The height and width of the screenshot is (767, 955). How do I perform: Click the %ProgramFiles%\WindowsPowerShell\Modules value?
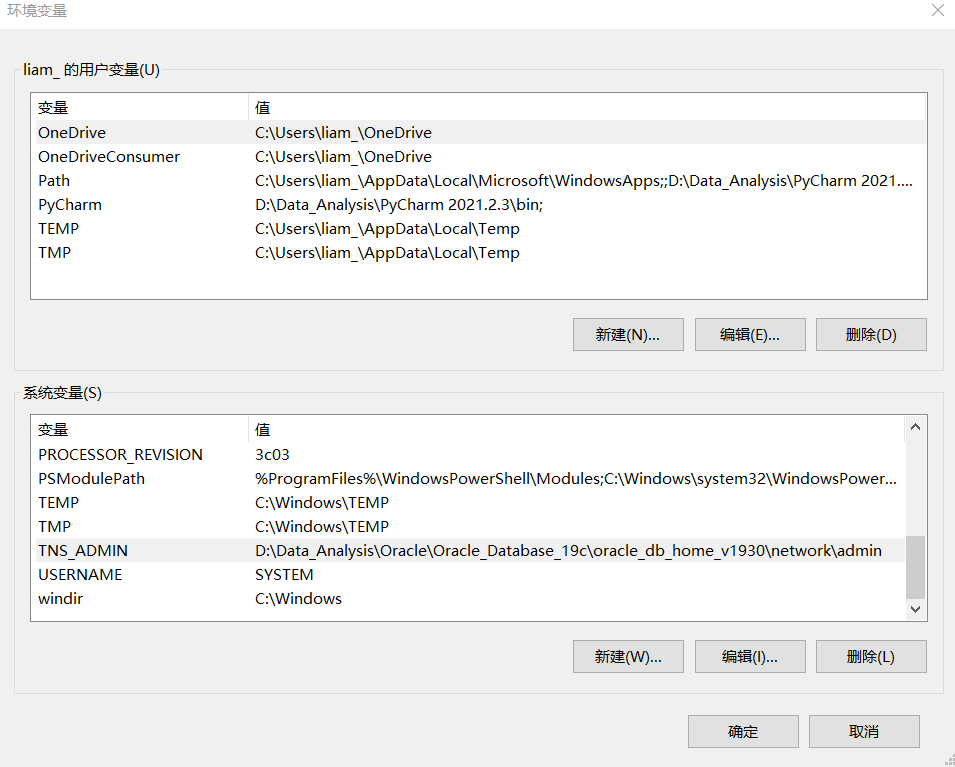[x=576, y=479]
